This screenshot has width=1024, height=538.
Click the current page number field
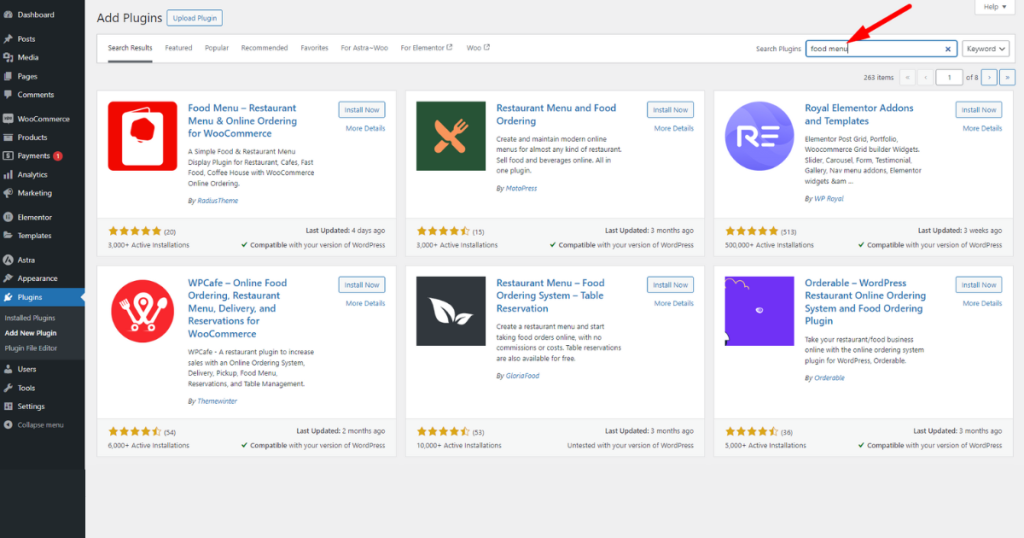949,77
